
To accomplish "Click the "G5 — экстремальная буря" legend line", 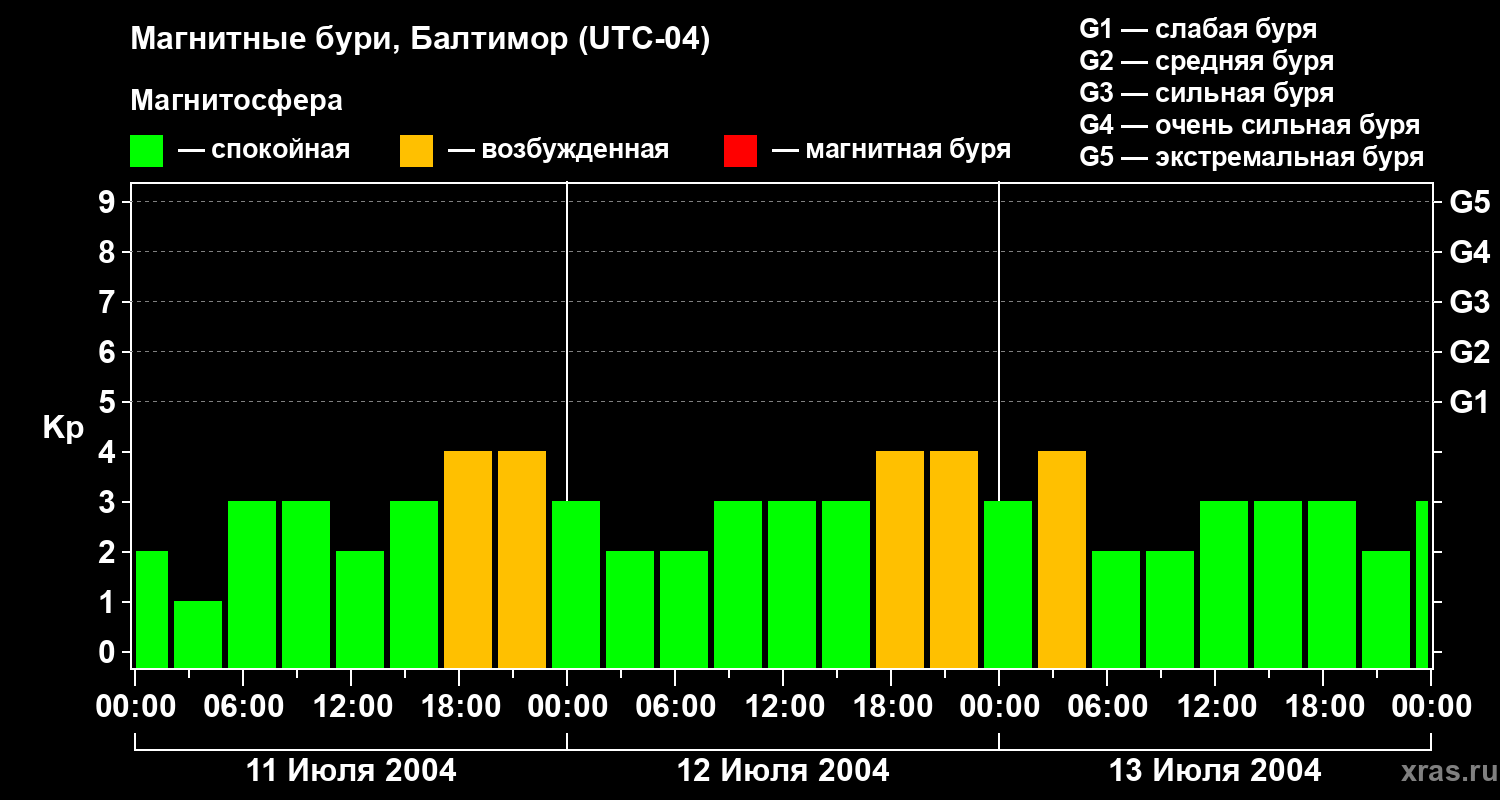I will tap(1251, 158).
